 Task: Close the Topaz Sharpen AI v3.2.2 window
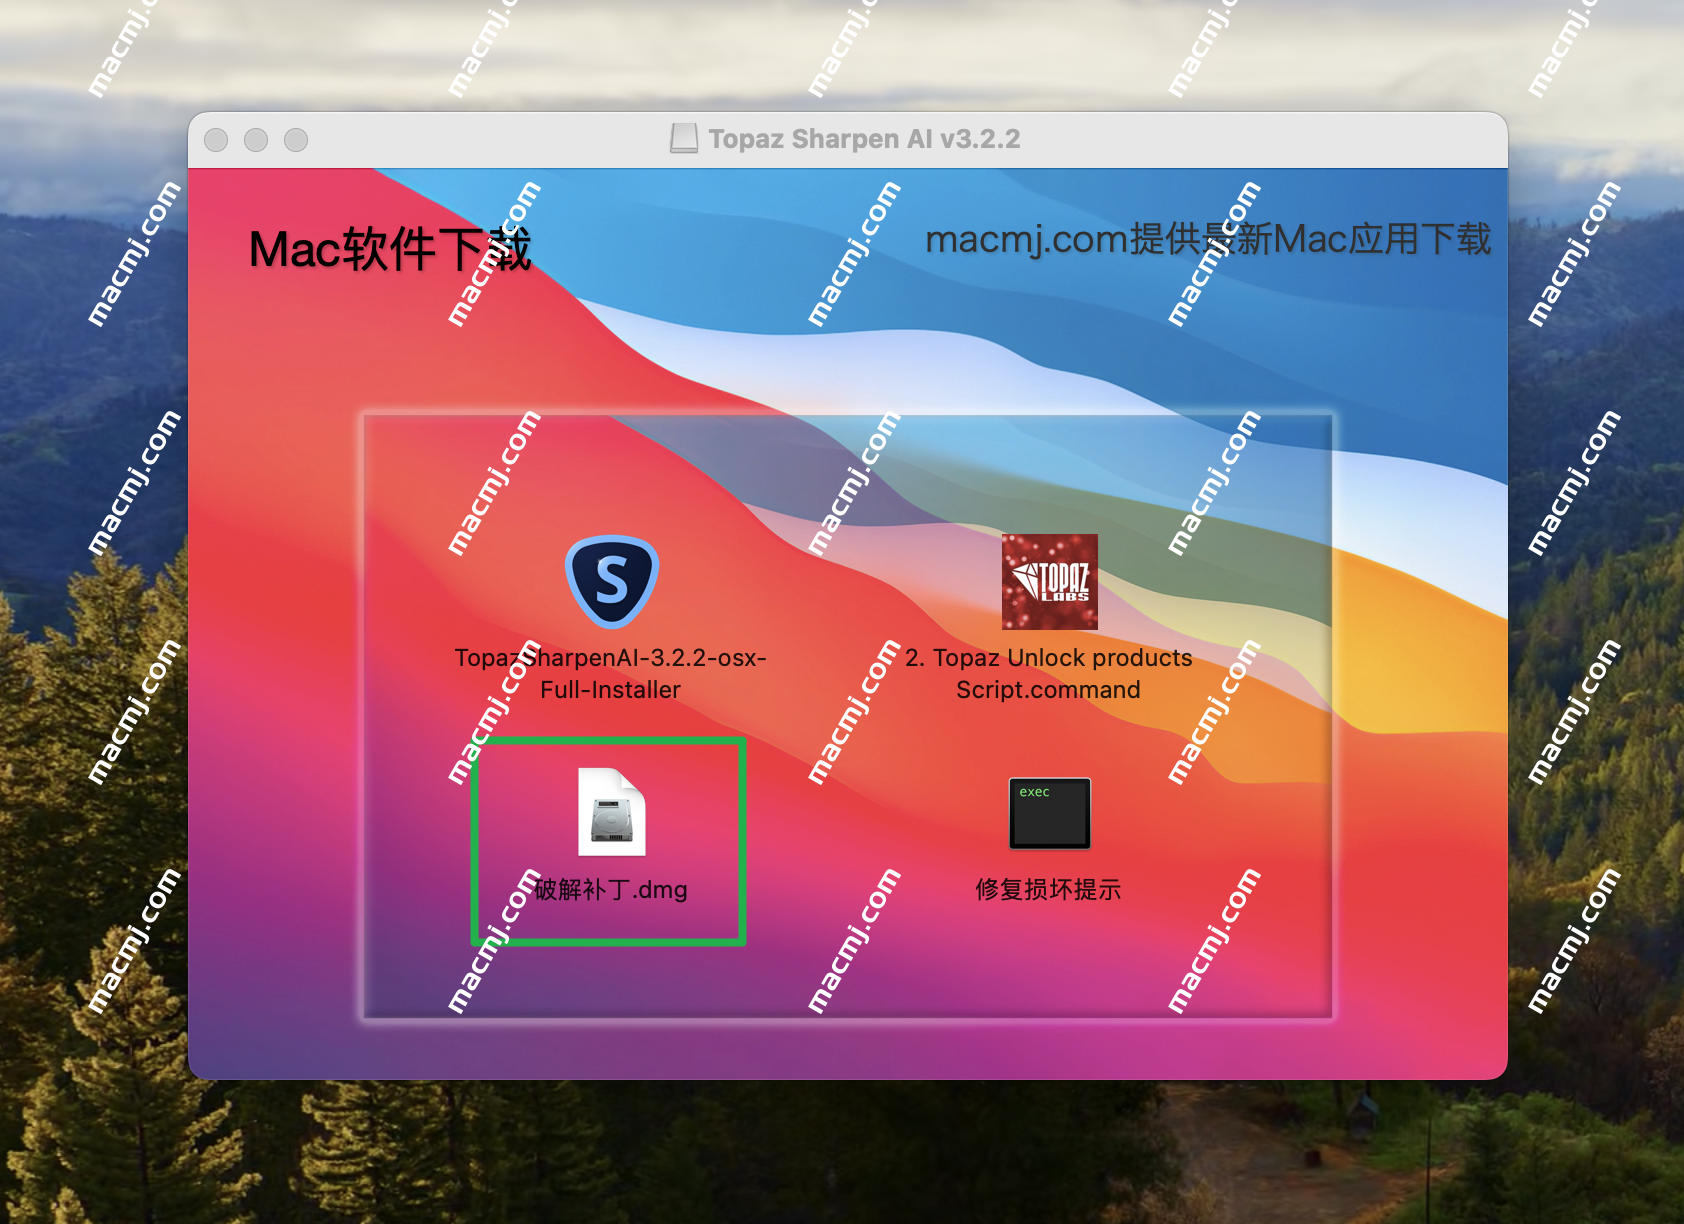click(216, 140)
